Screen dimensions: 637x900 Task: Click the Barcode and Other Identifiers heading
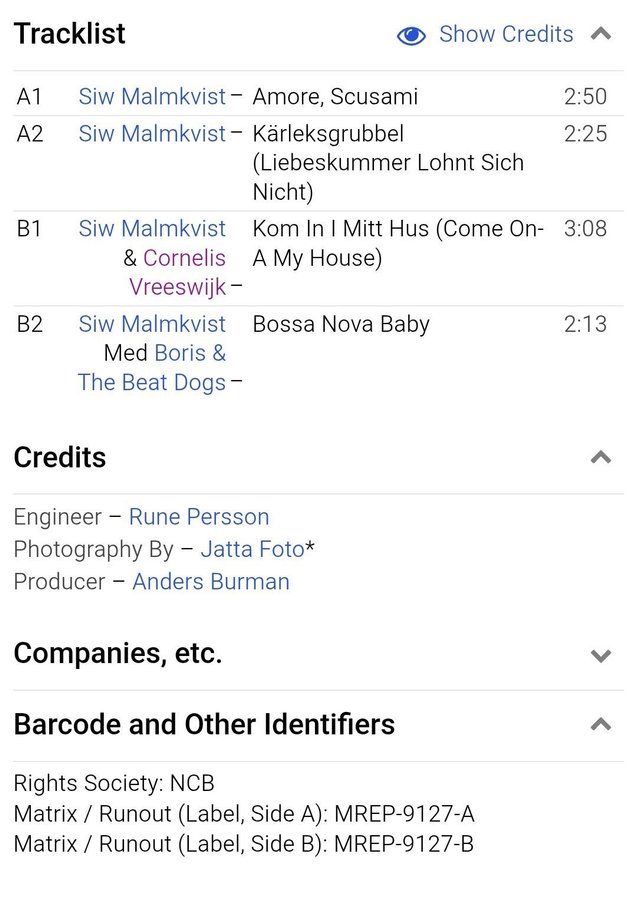[204, 724]
